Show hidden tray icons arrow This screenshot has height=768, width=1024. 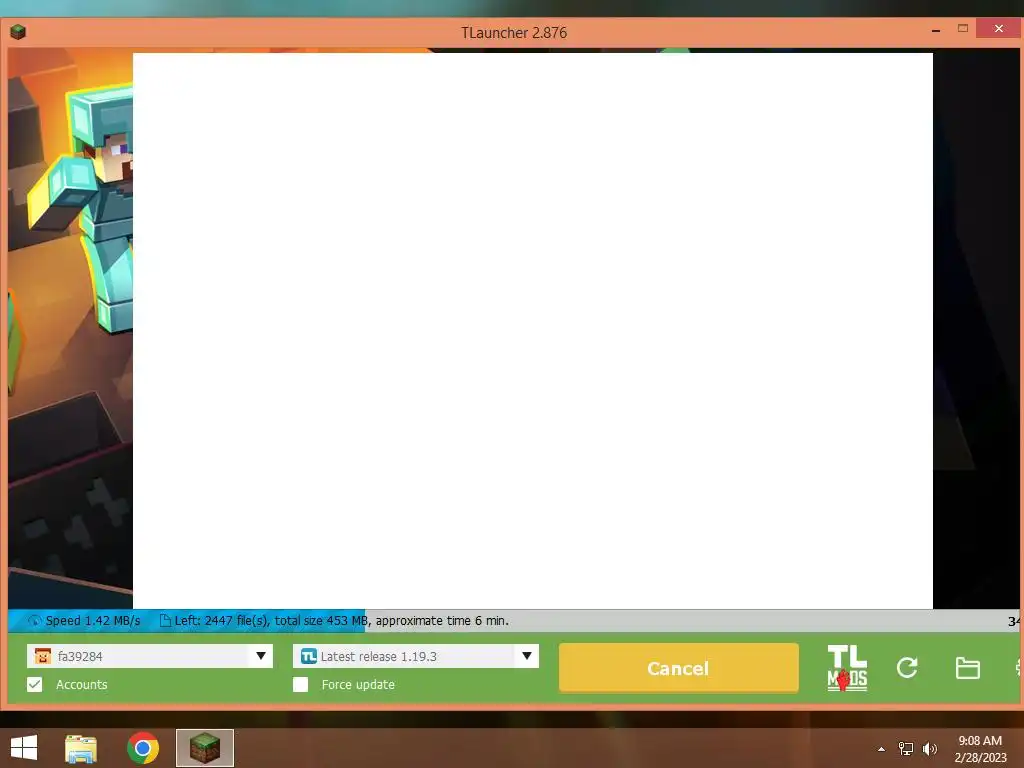[x=882, y=749]
